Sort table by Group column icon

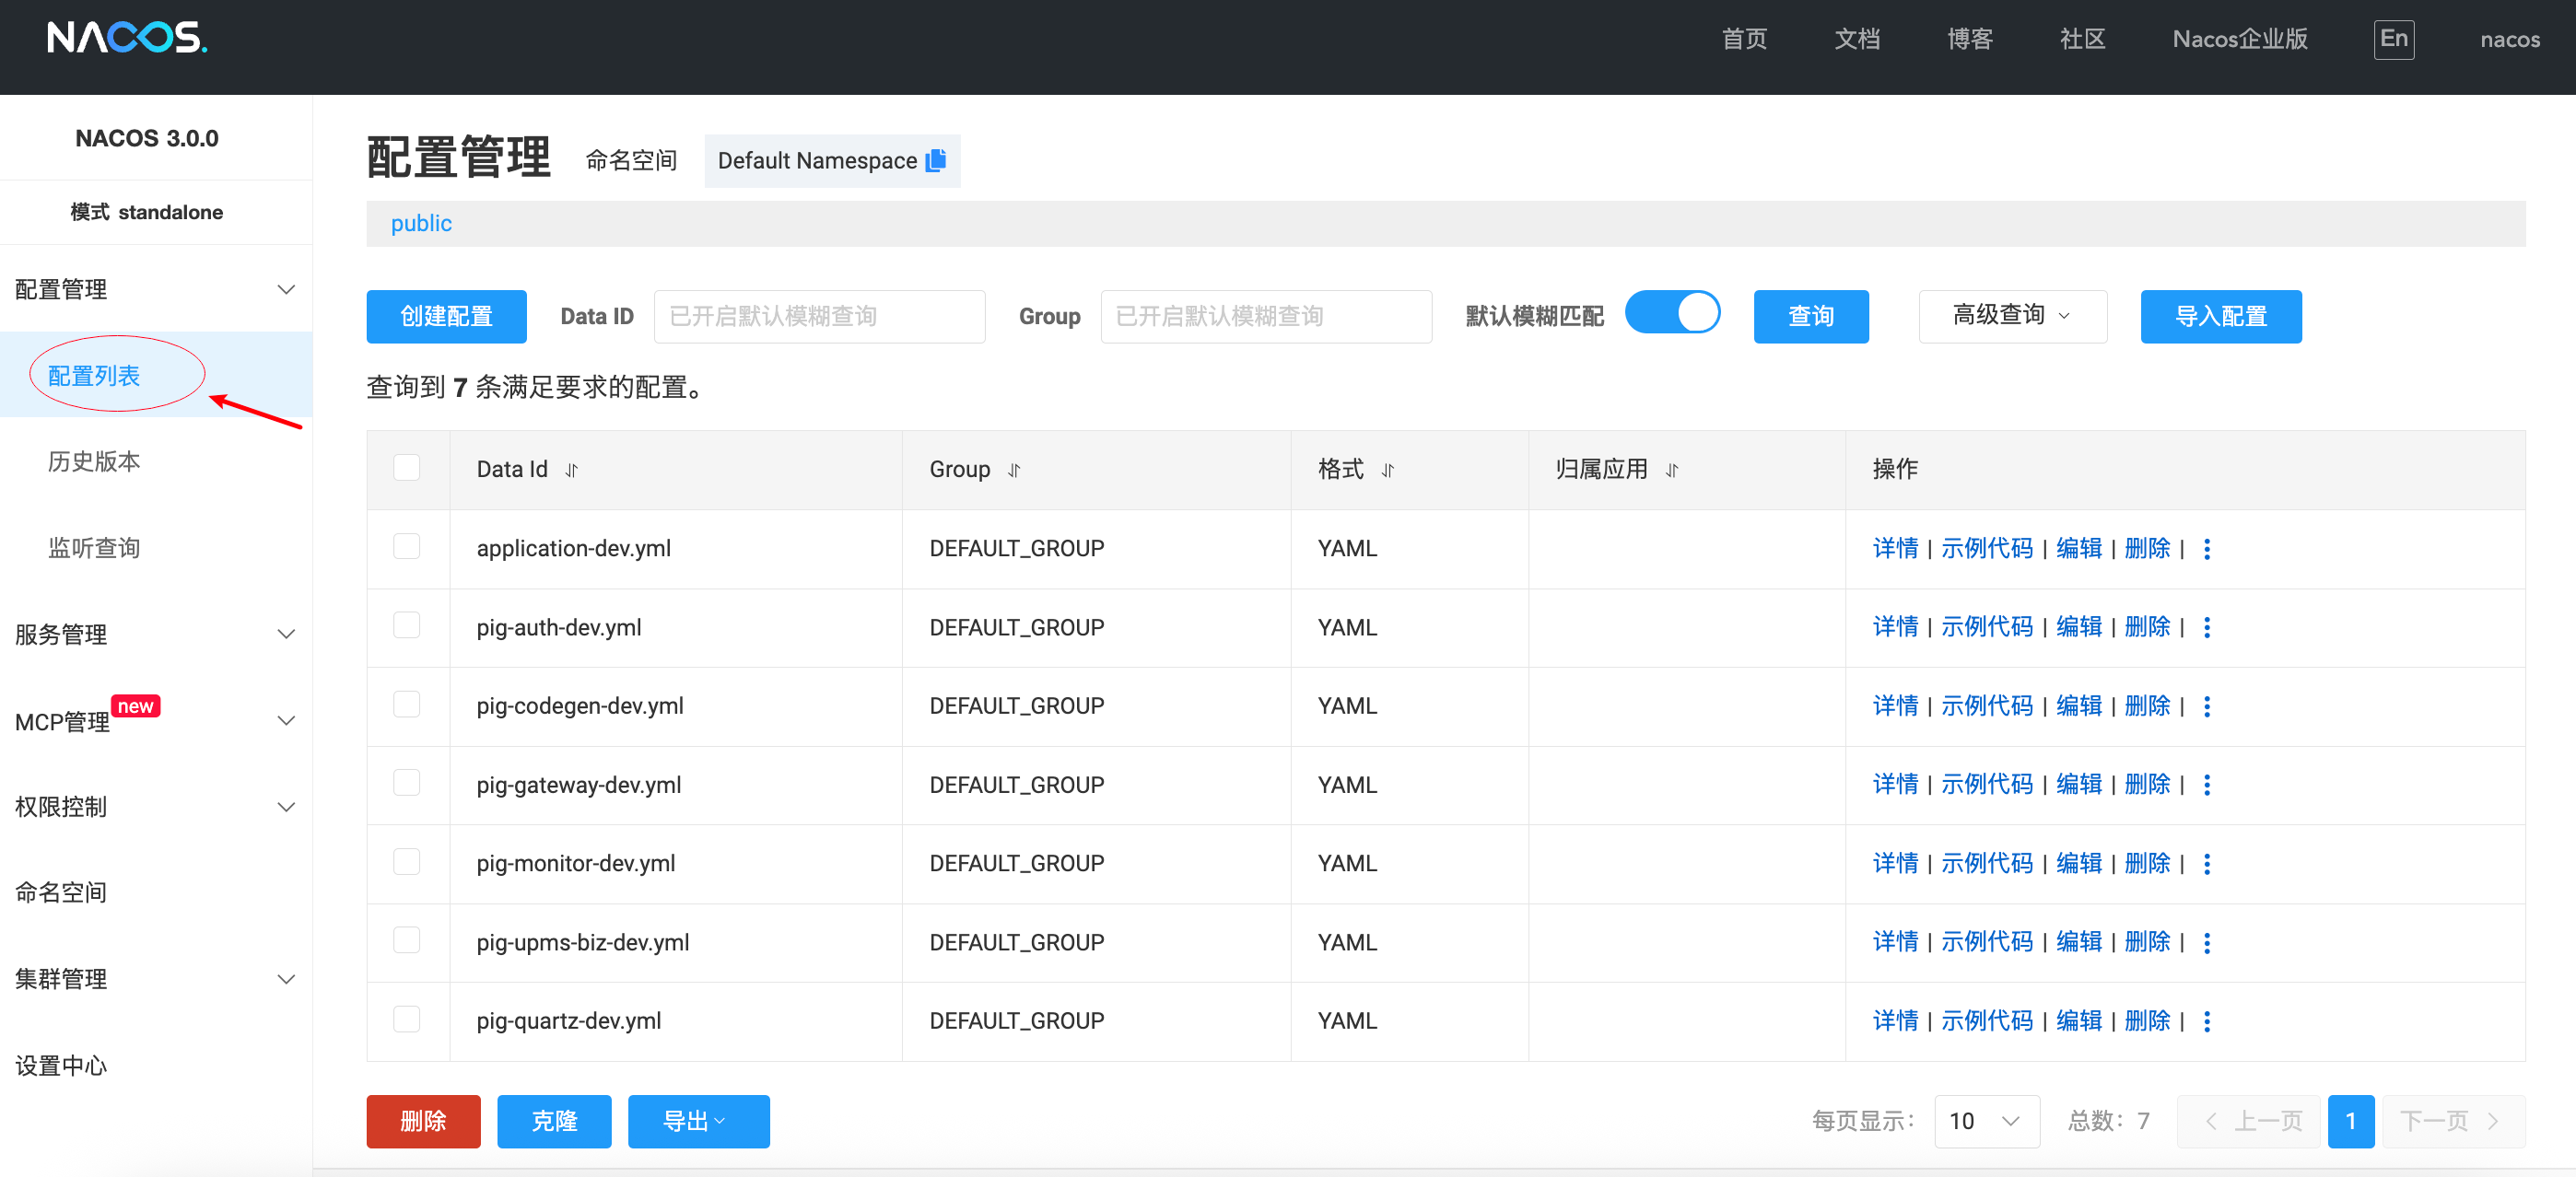(x=1014, y=470)
